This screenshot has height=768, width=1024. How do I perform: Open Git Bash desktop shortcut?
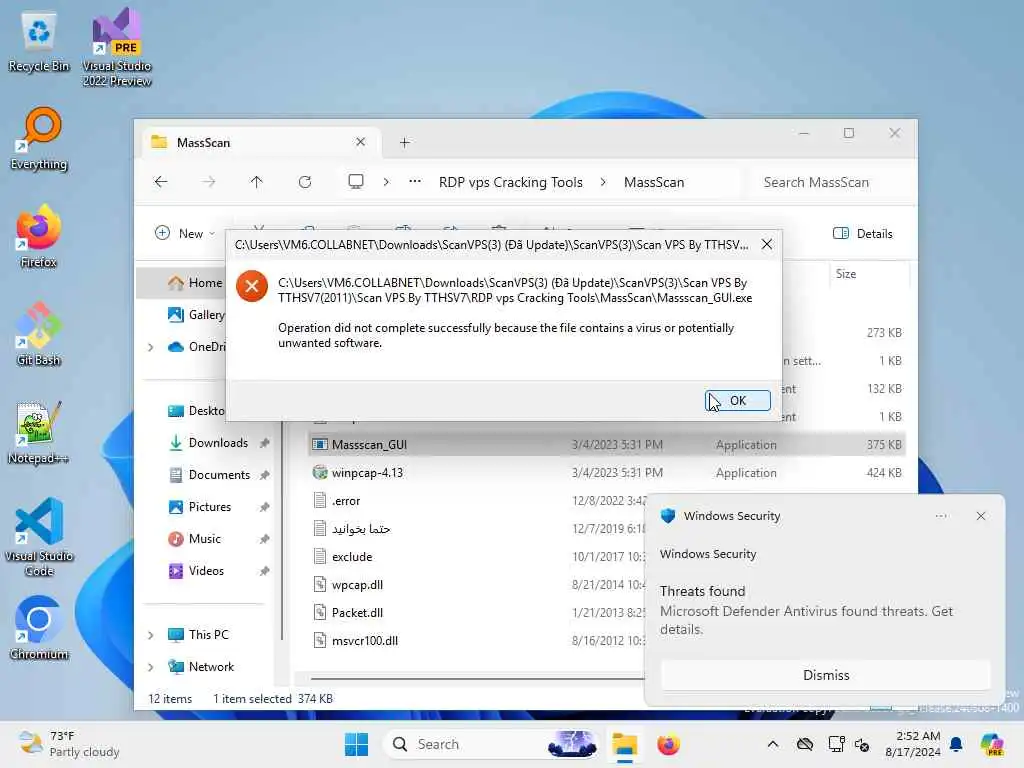(x=39, y=334)
